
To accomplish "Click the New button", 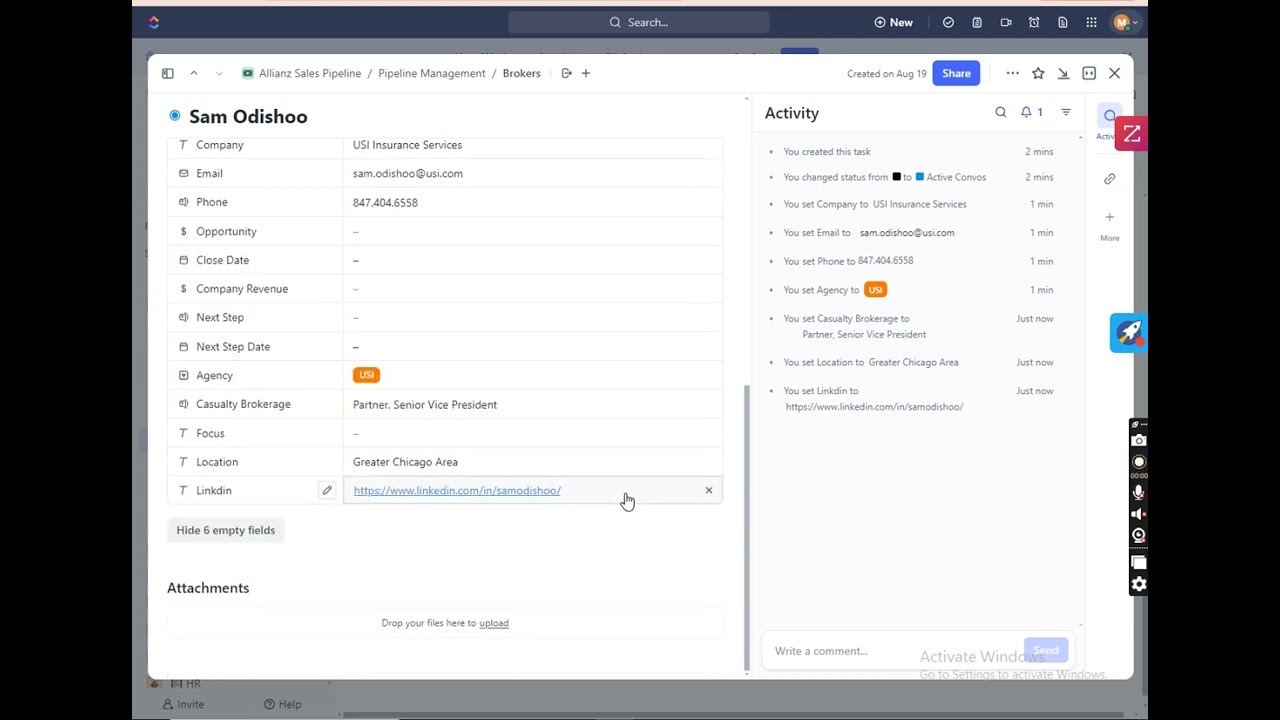I will tap(893, 22).
